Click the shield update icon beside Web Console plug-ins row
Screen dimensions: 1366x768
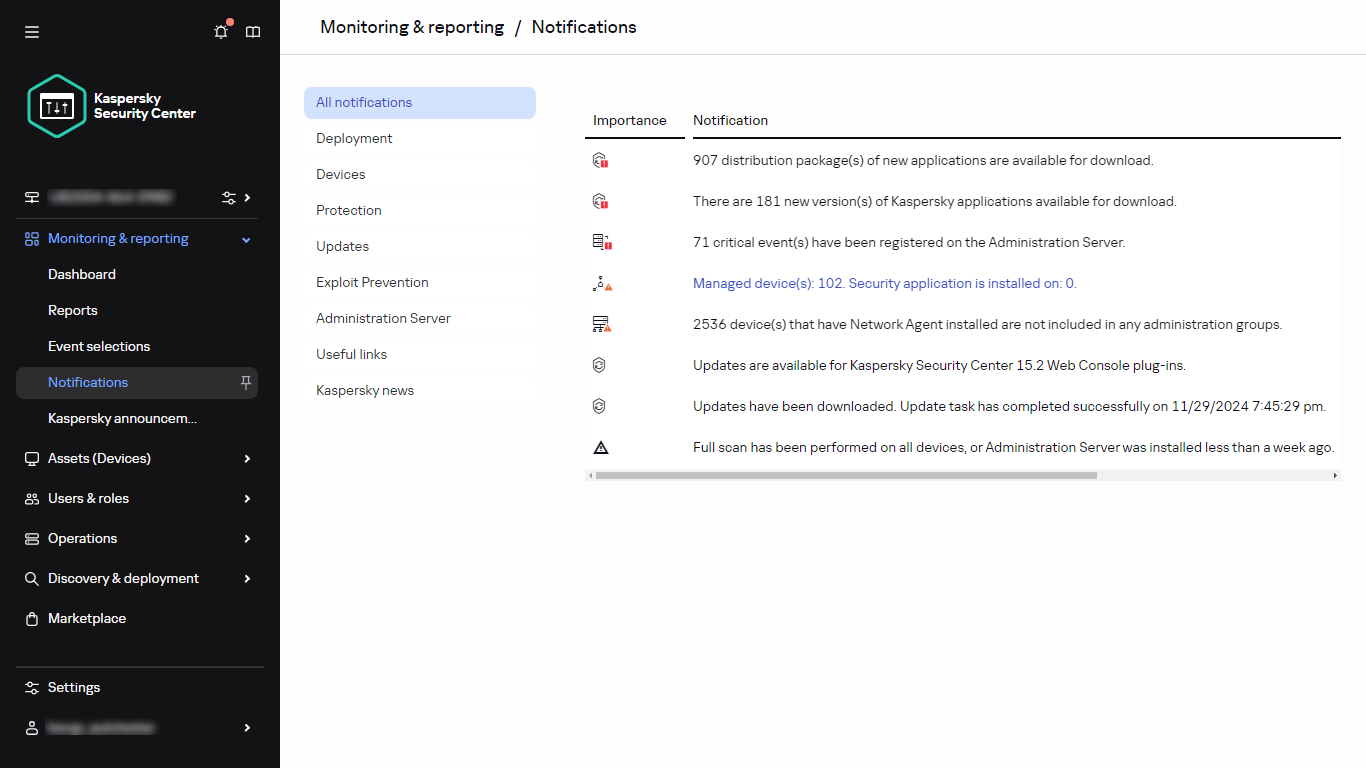pyautogui.click(x=599, y=365)
